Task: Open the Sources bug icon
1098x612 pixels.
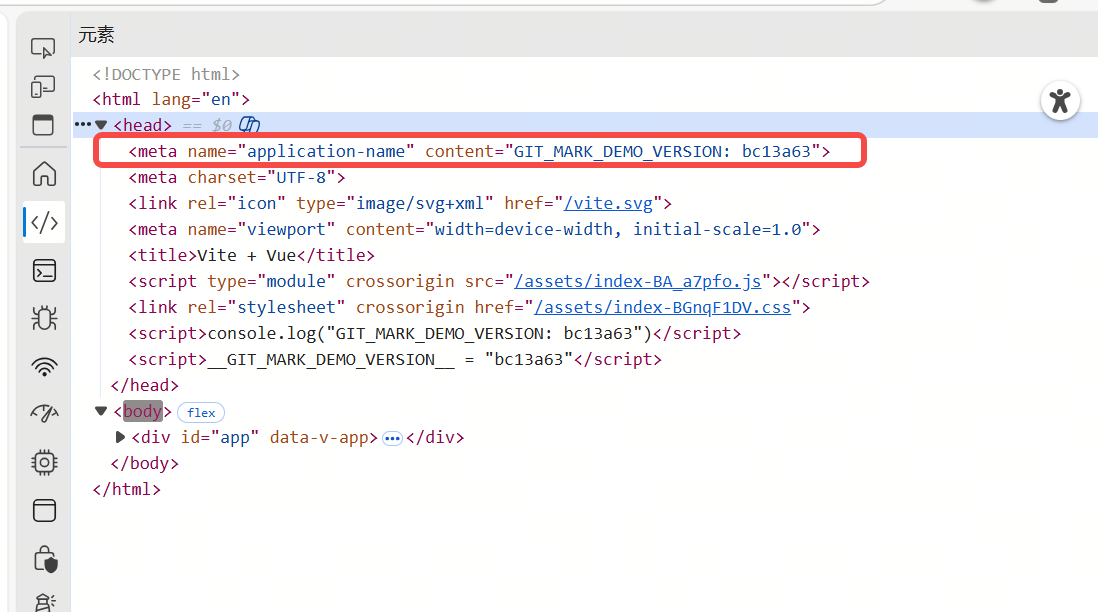Action: (44, 319)
